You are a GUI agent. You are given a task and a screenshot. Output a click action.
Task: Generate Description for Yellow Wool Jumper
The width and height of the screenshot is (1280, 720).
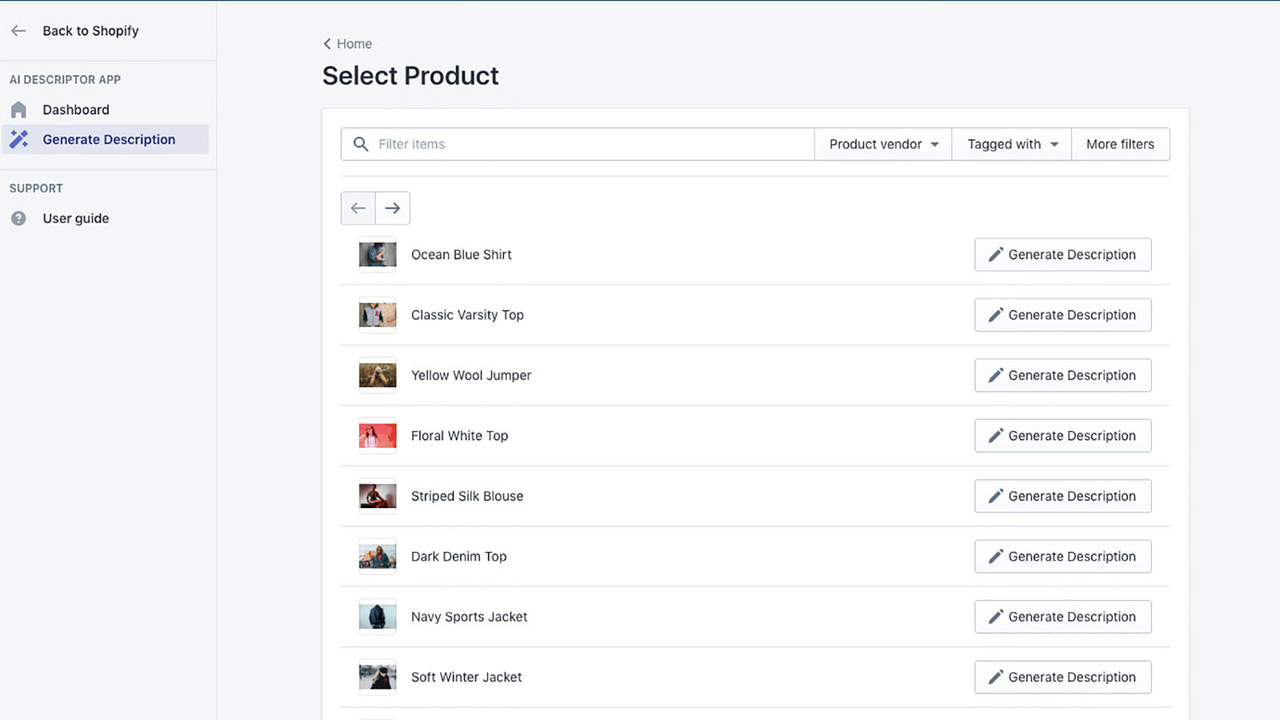pos(1062,375)
